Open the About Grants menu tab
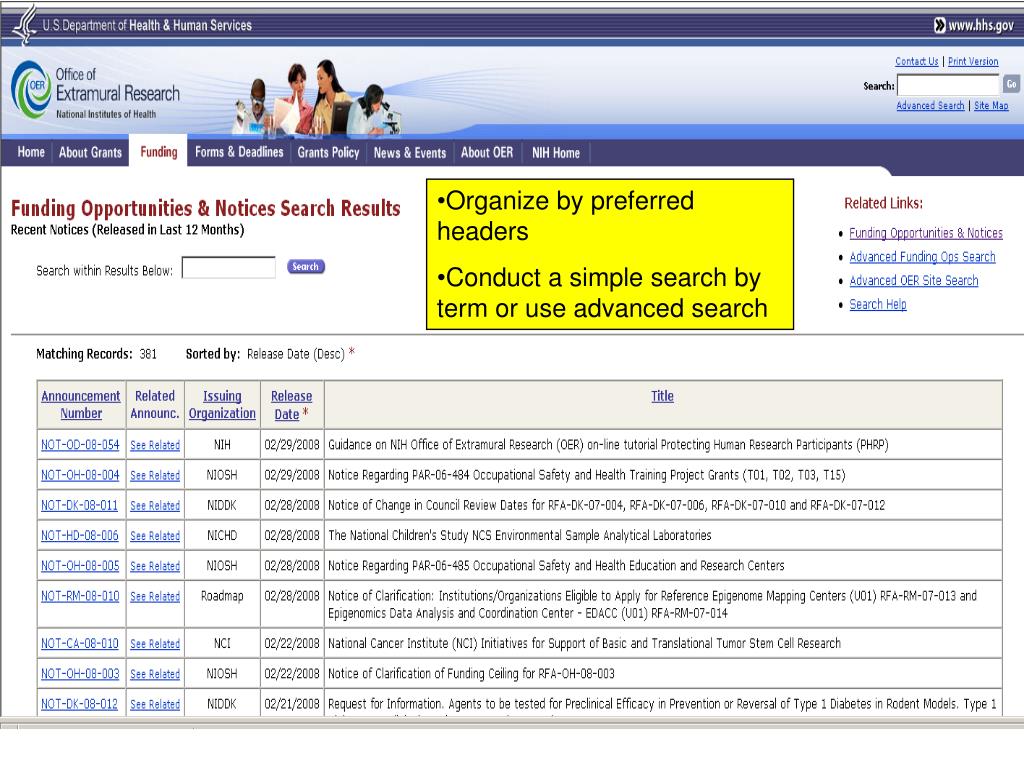This screenshot has height=768, width=1024. coord(90,152)
